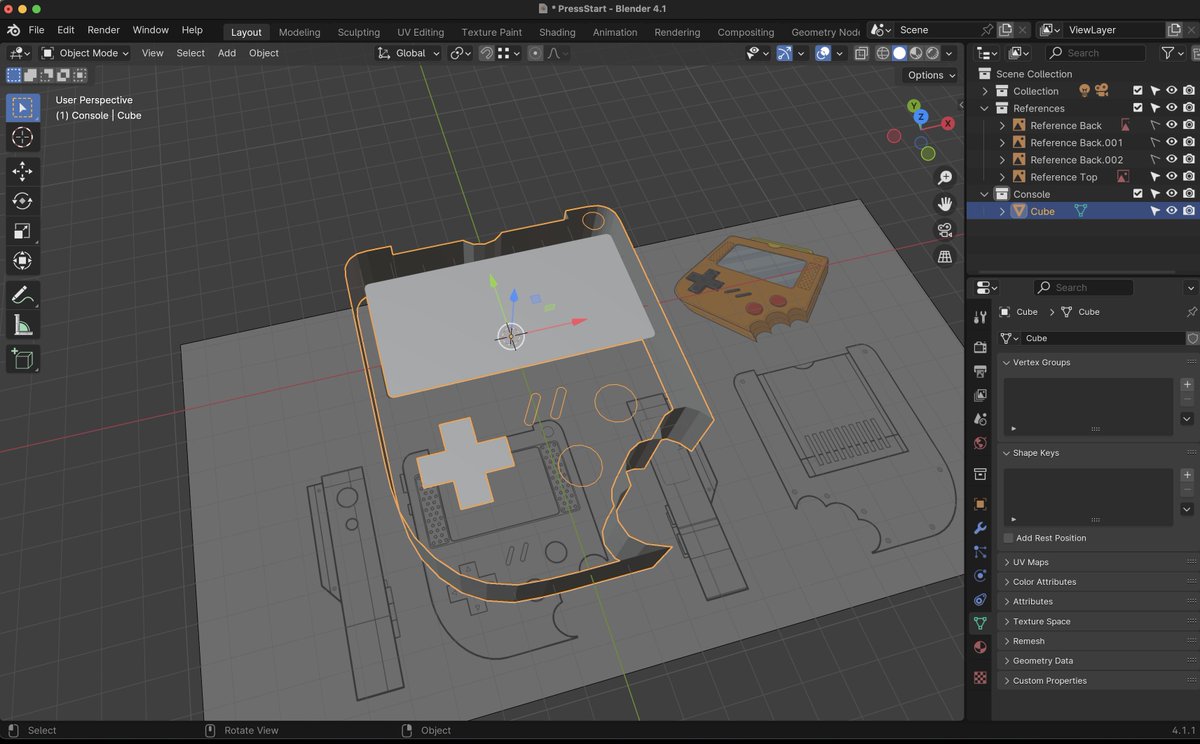Toggle proportional editing button
Viewport: 1200px width, 744px height.
(x=535, y=53)
